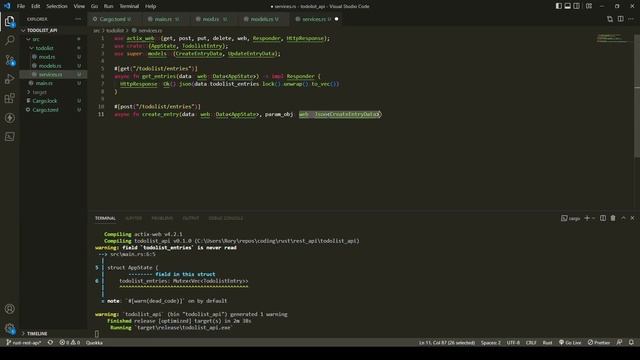Start Go Live server from status bar
This screenshot has width=640, height=360.
[x=570, y=342]
